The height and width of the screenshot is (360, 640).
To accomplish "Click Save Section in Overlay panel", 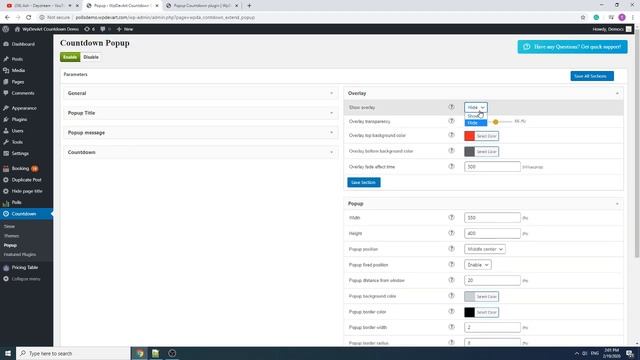I will pyautogui.click(x=364, y=182).
